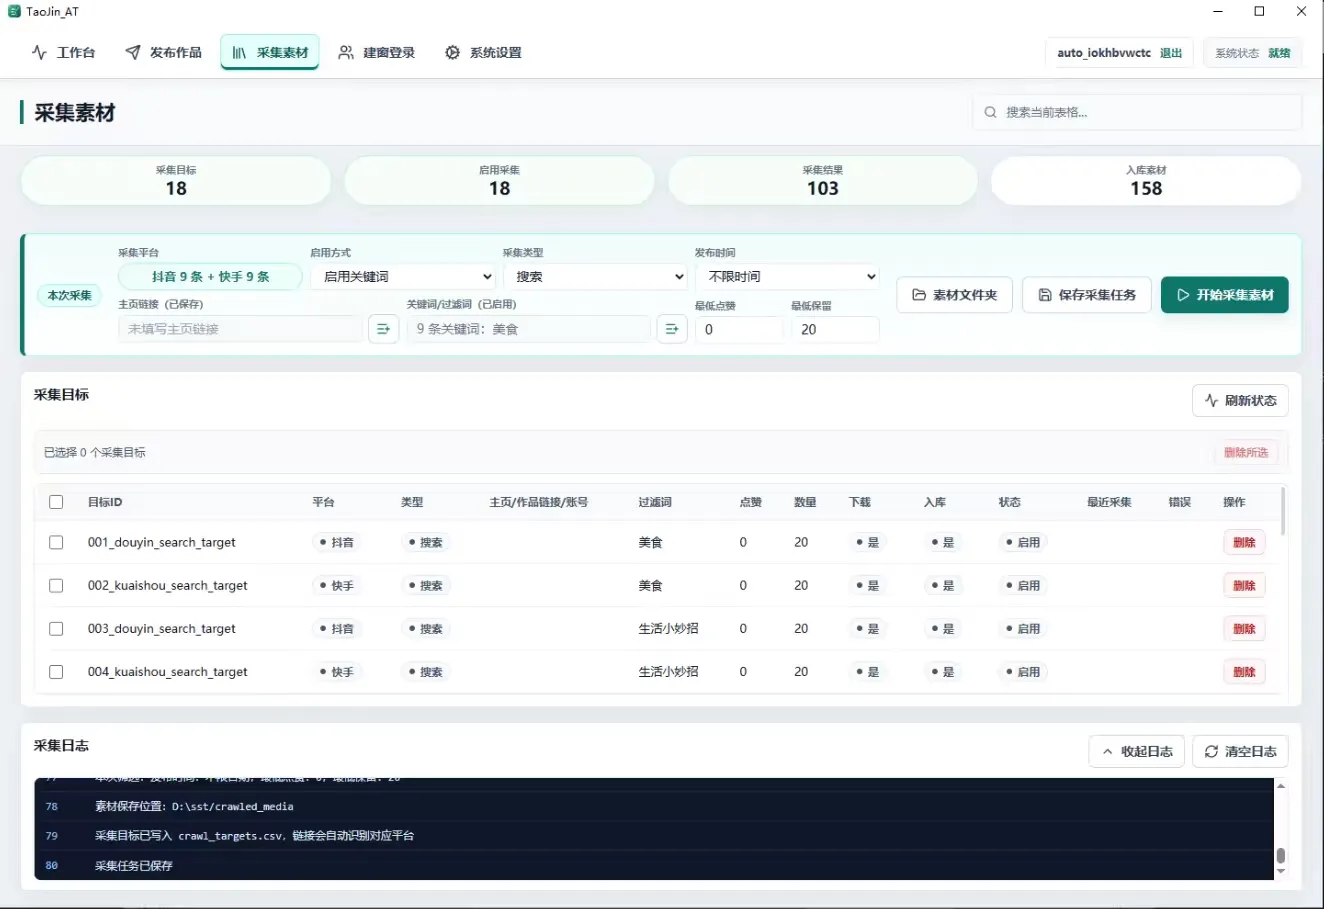Image resolution: width=1324 pixels, height=909 pixels.
Task: Delete the 004_kuaishou_search_target row
Action: 1244,672
